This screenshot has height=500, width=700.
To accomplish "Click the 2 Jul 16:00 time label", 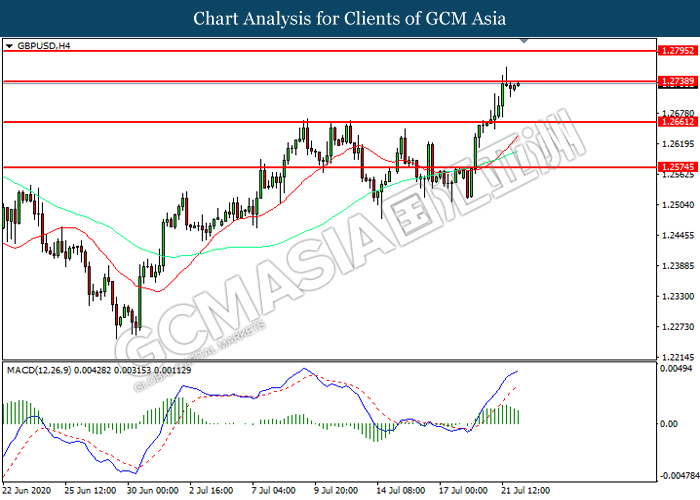I will point(213,491).
